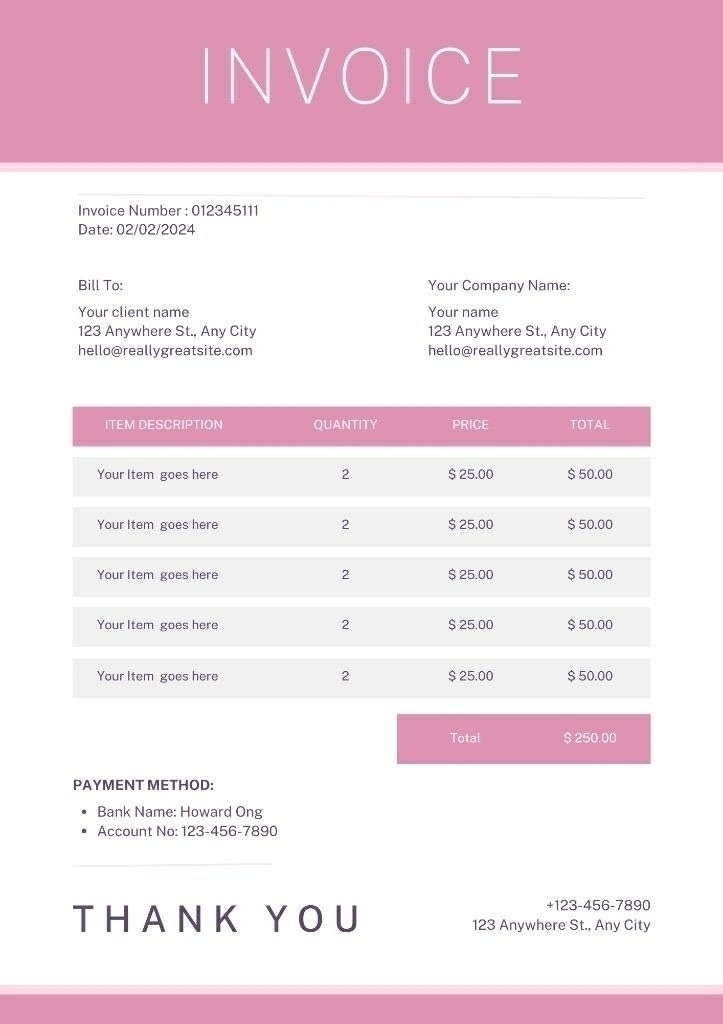Click the 'Your Company Name:' label

pyautogui.click(x=499, y=286)
